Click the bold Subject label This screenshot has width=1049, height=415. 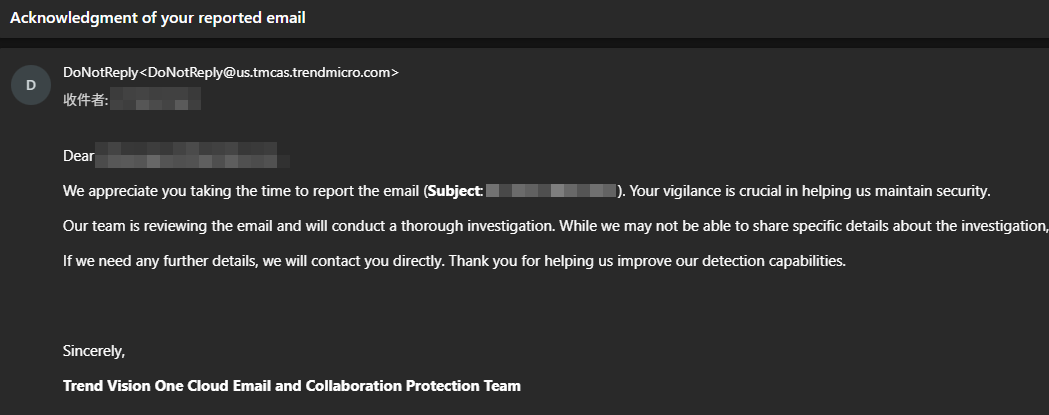pos(455,190)
